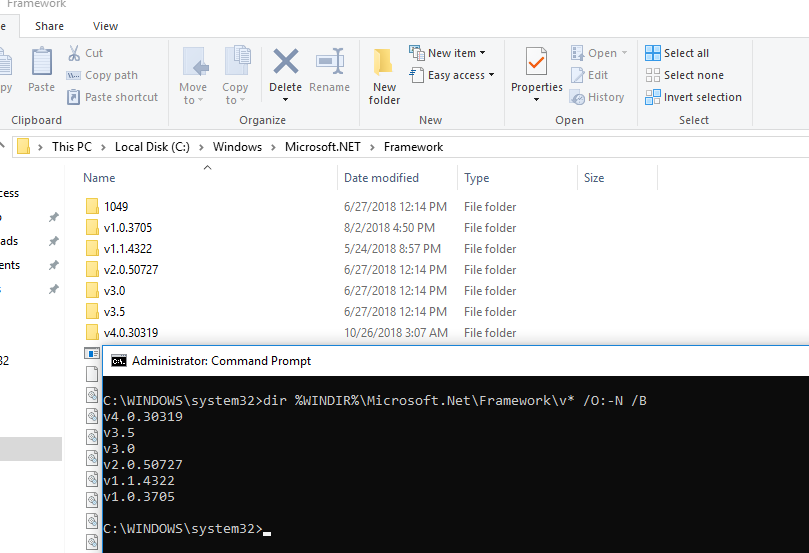Expand chevron after Windows breadcrumb
Viewport: 809px width, 553px height.
tap(273, 148)
